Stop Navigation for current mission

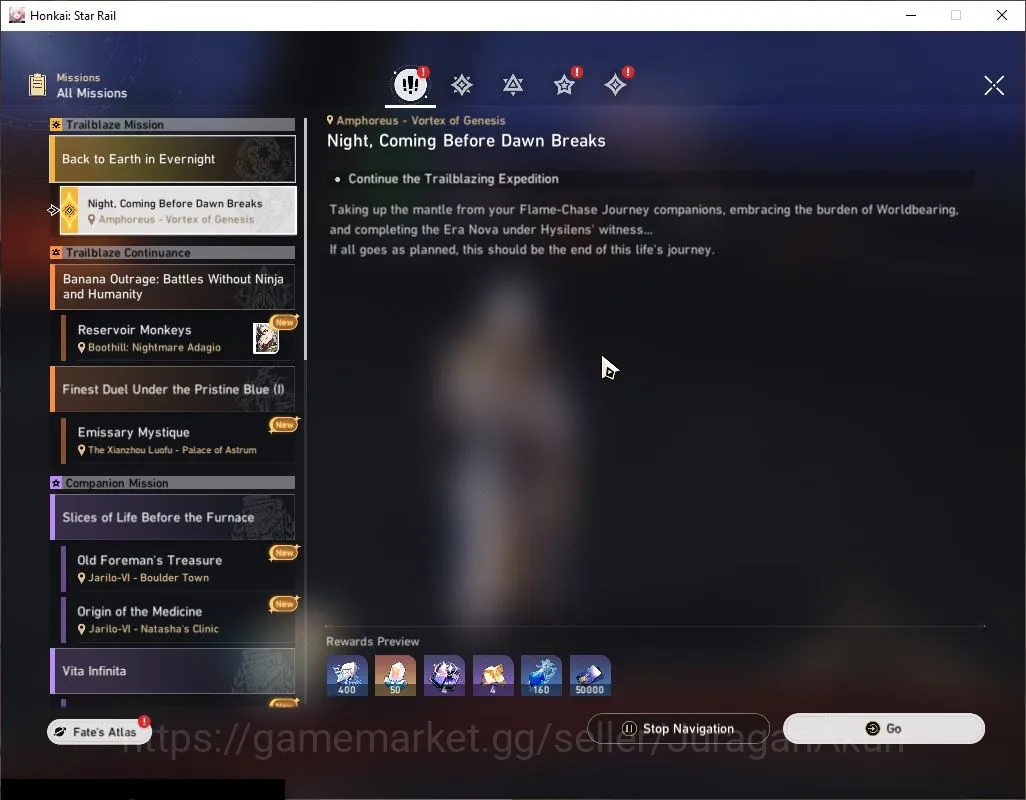click(678, 729)
